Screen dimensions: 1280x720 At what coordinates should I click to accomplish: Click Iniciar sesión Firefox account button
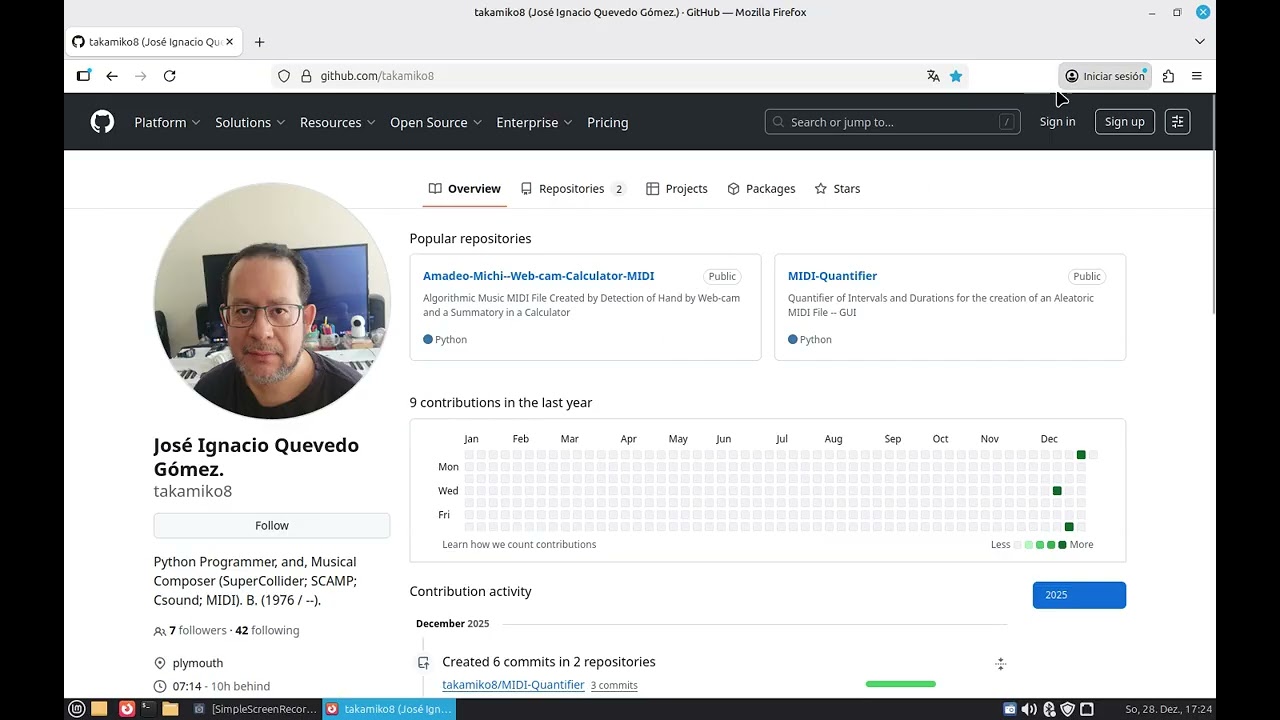[1105, 76]
